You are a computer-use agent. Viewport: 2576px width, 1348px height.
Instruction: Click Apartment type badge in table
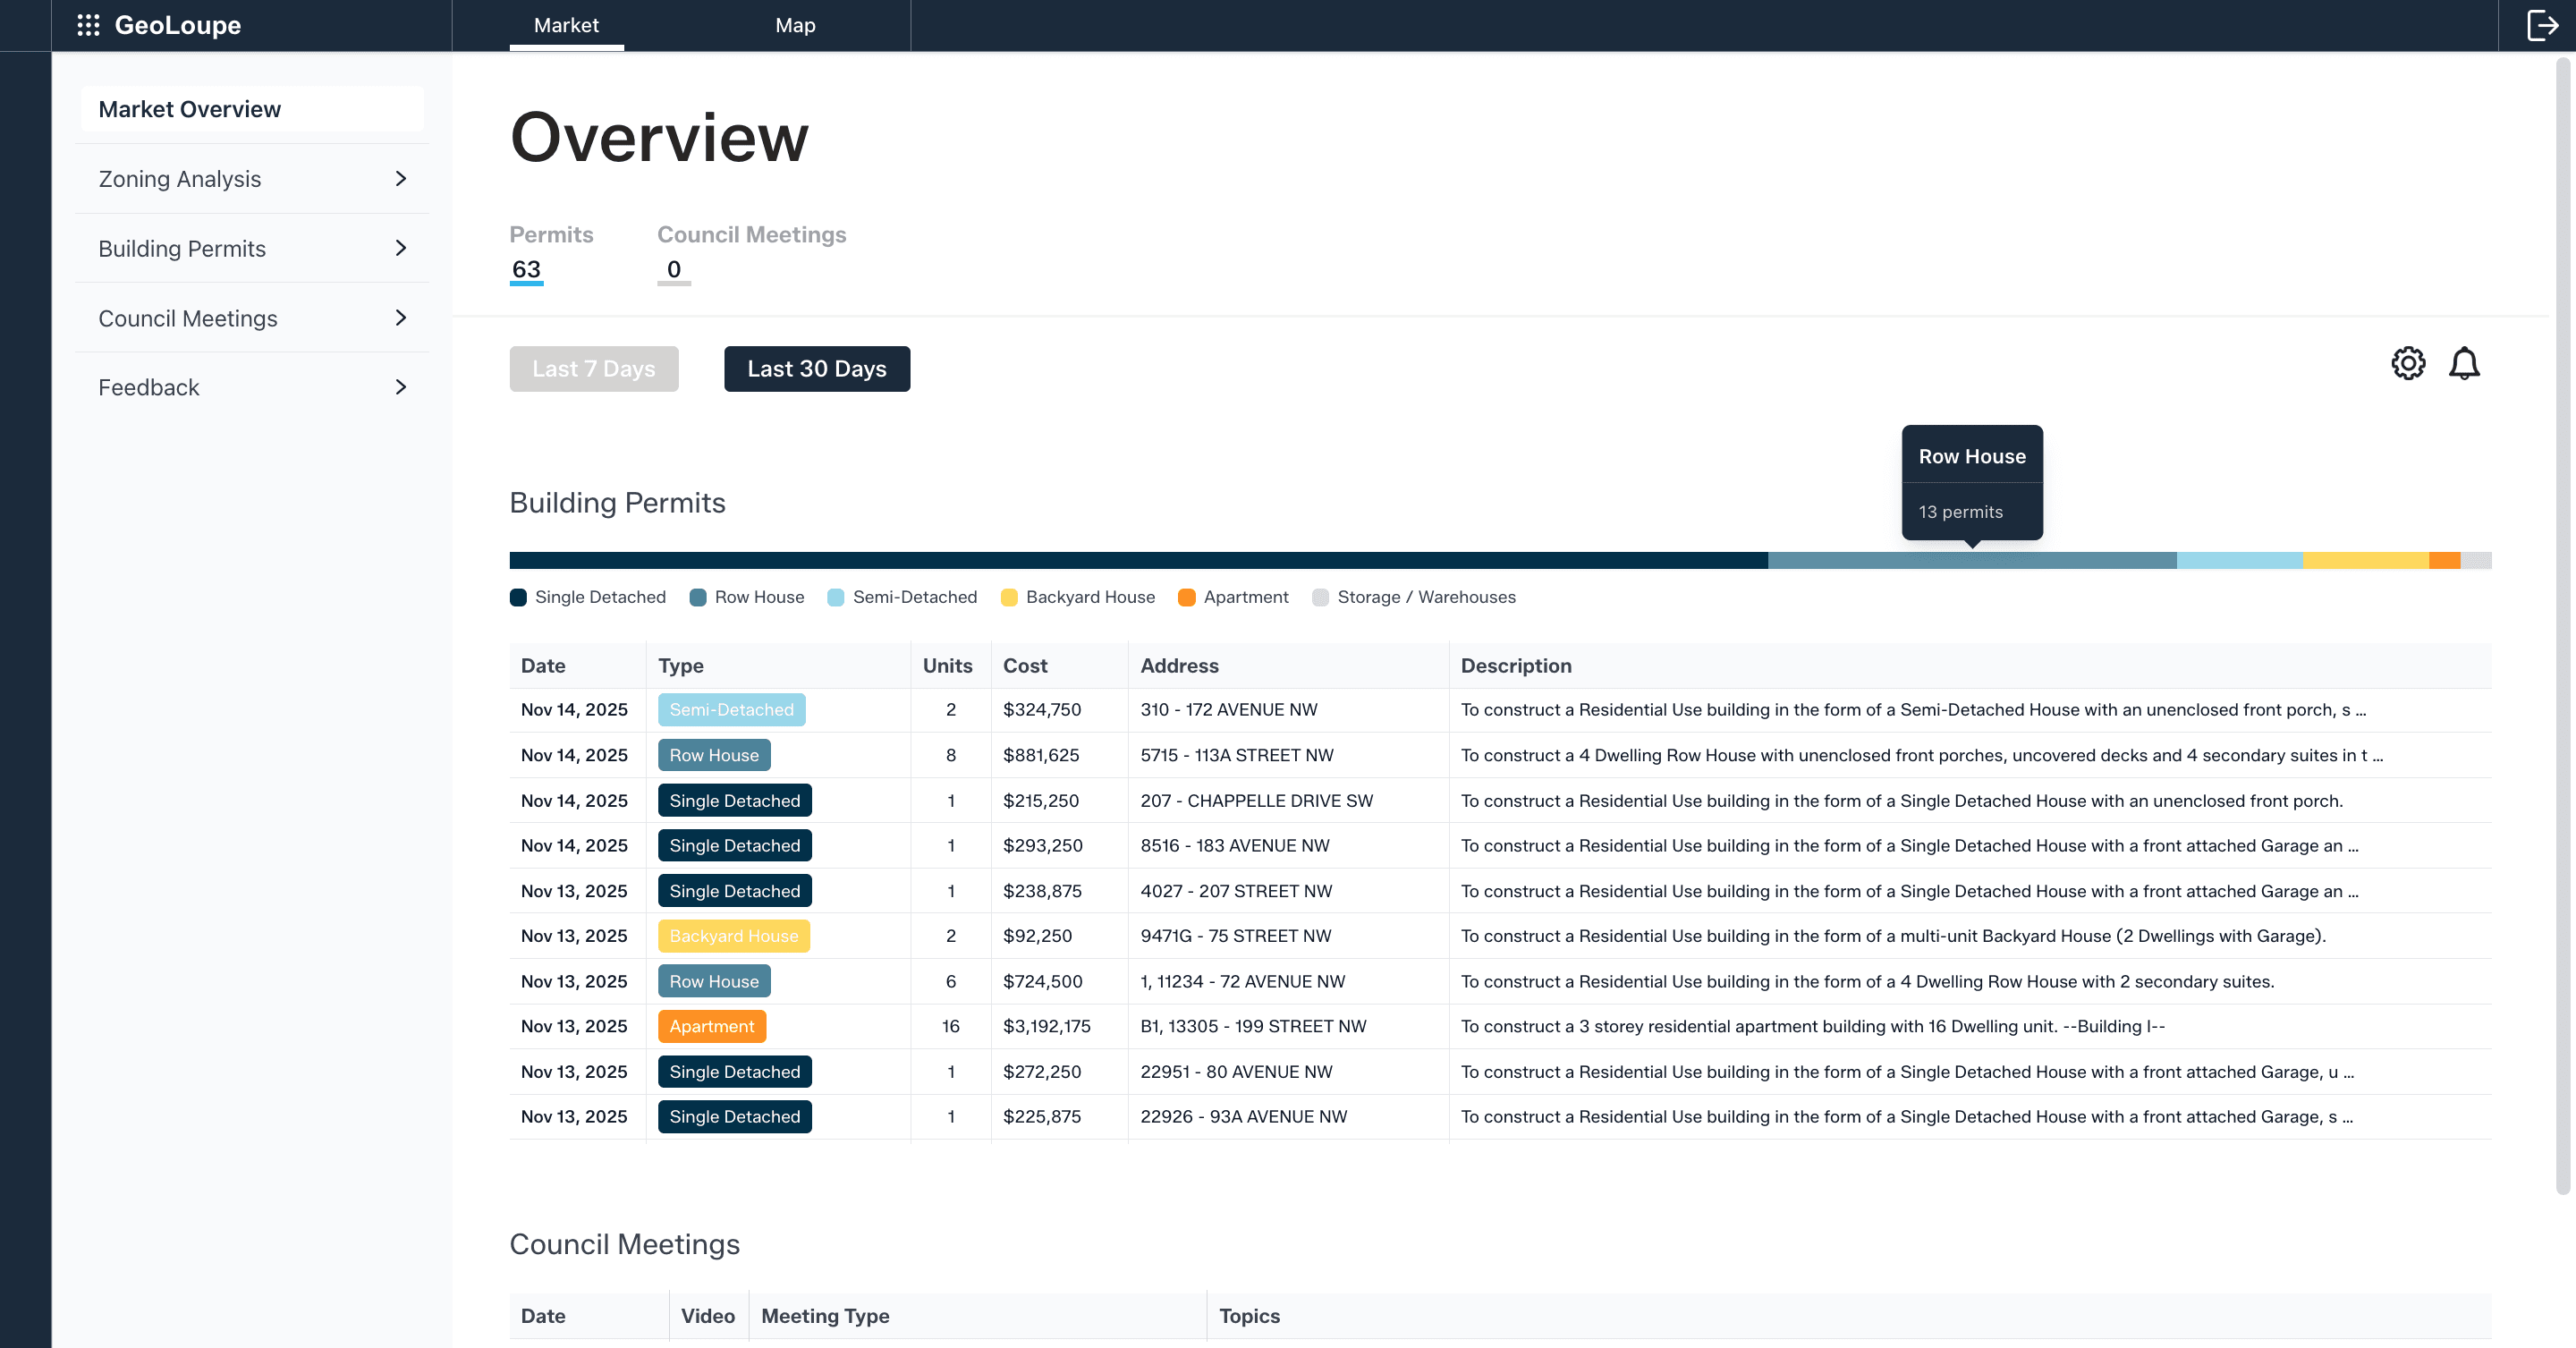tap(711, 1026)
